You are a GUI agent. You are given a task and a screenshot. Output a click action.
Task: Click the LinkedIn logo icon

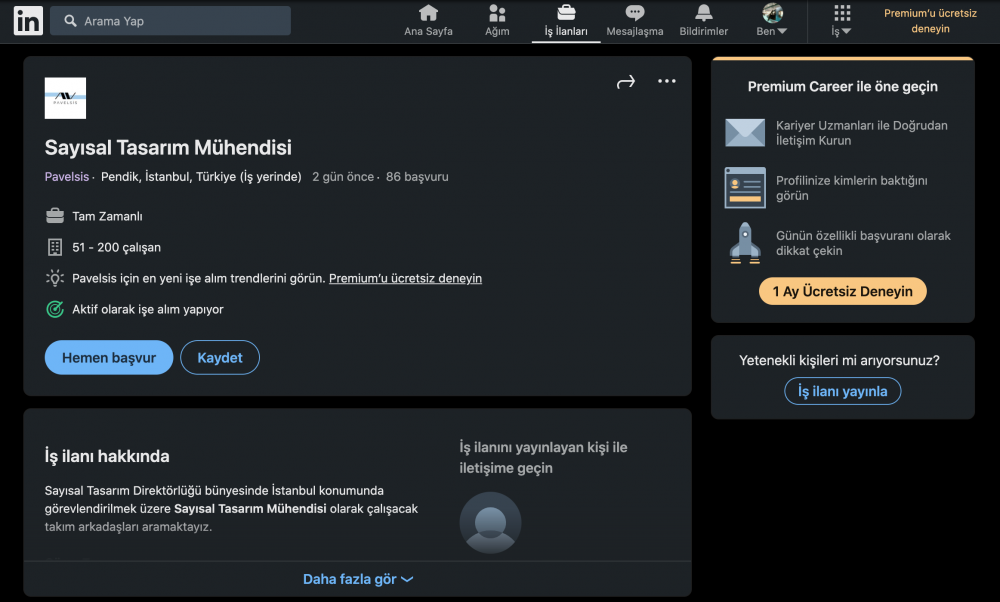tap(28, 21)
